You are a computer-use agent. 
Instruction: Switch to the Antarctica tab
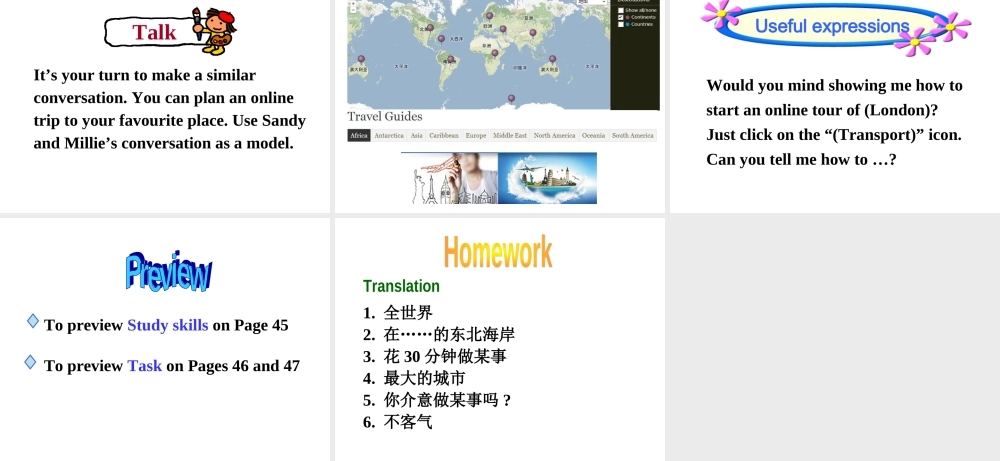pos(389,135)
